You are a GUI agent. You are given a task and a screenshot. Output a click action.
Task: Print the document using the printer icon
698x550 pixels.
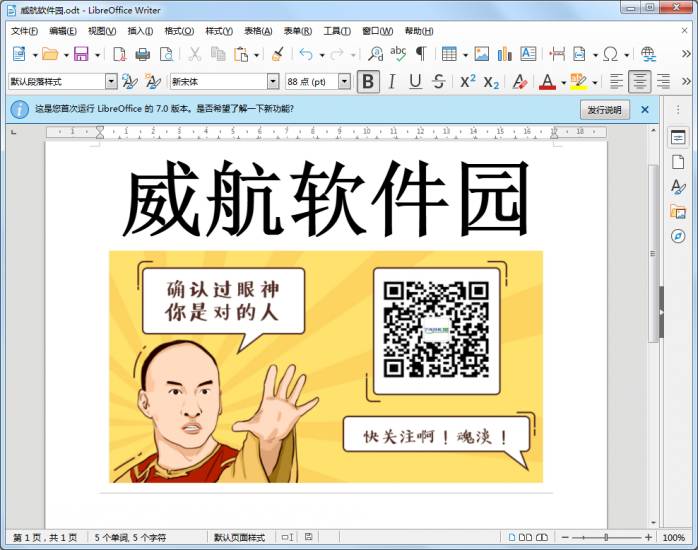click(142, 54)
